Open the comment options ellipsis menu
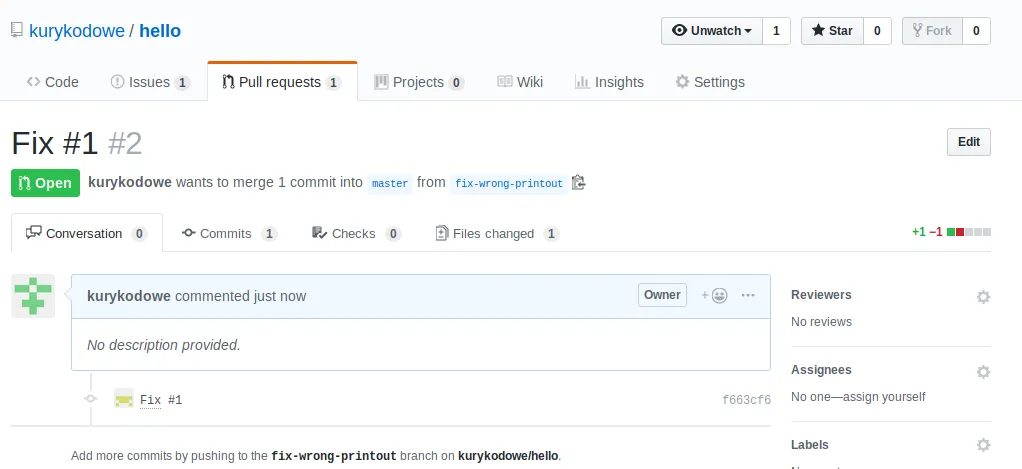The height and width of the screenshot is (469, 1022). pos(748,296)
